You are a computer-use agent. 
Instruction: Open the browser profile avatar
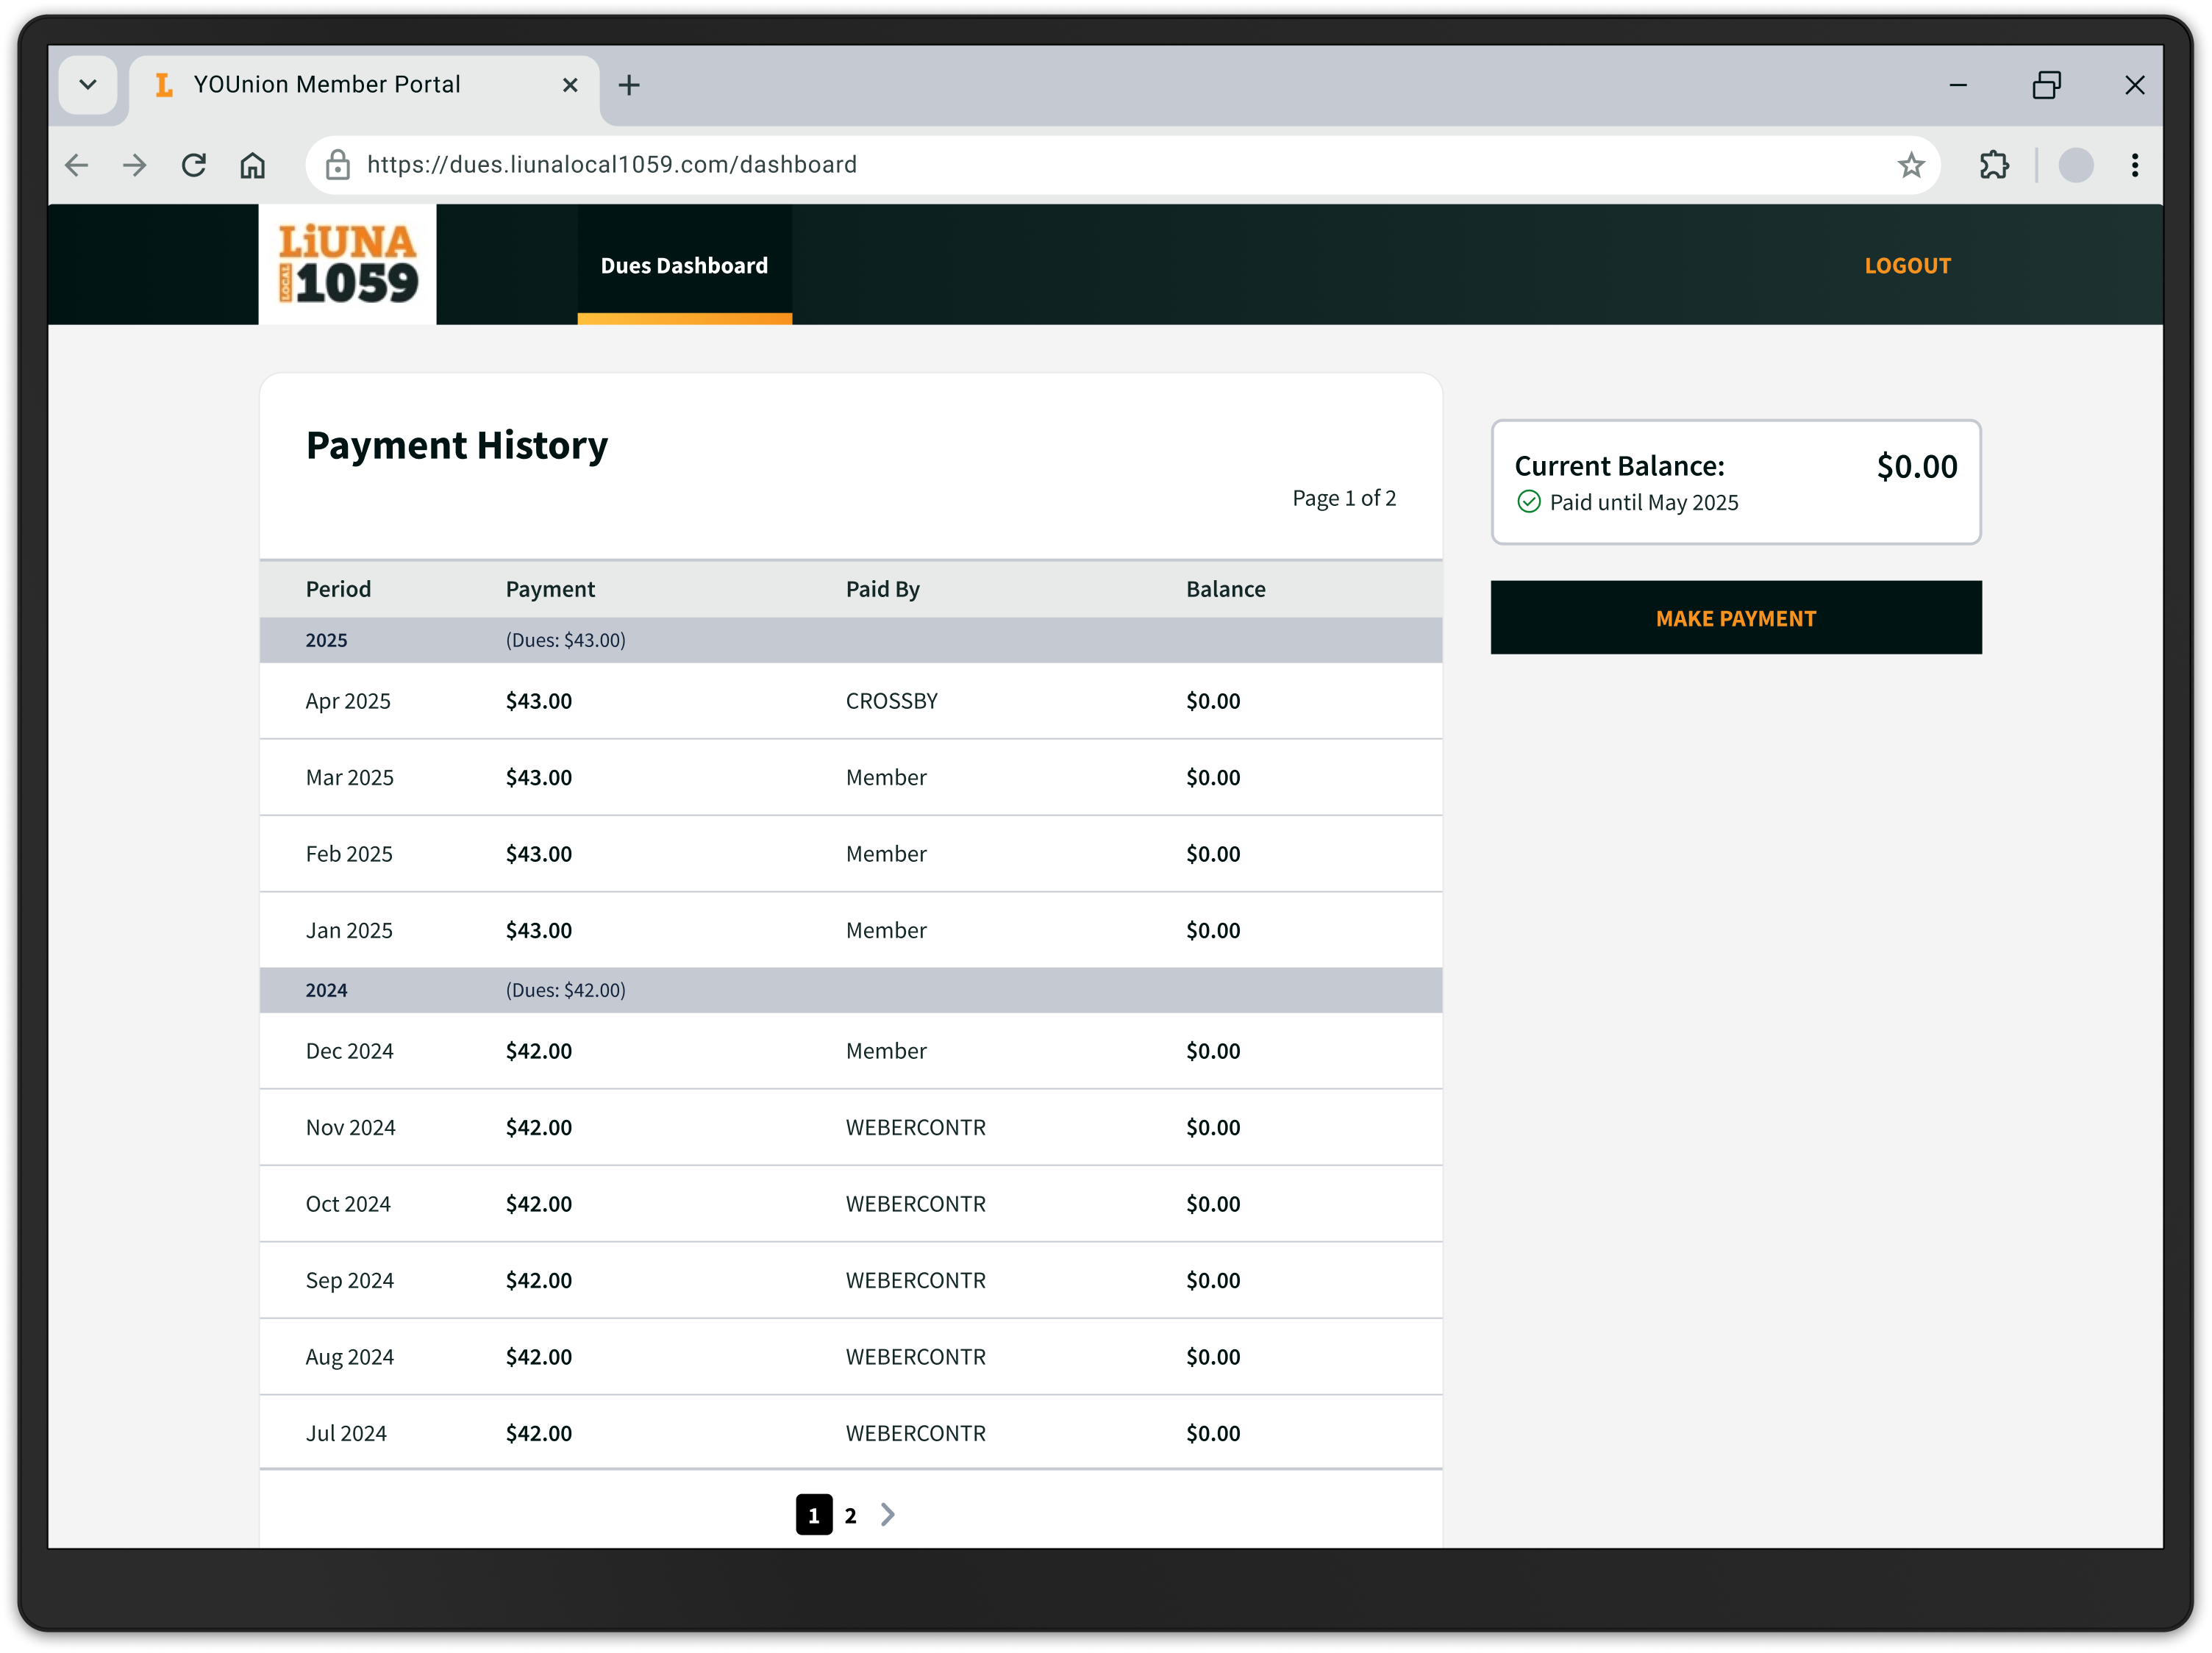[2076, 165]
